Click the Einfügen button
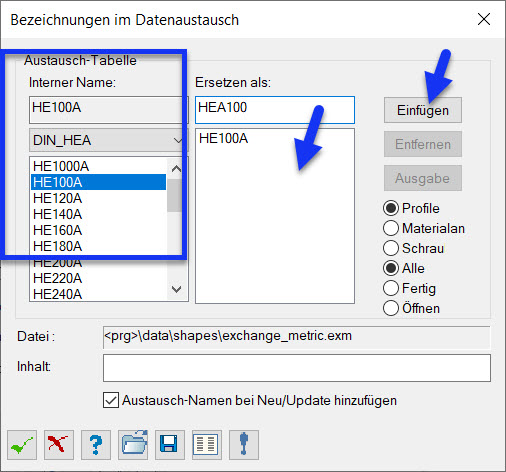This screenshot has height=472, width=506. coord(423,110)
